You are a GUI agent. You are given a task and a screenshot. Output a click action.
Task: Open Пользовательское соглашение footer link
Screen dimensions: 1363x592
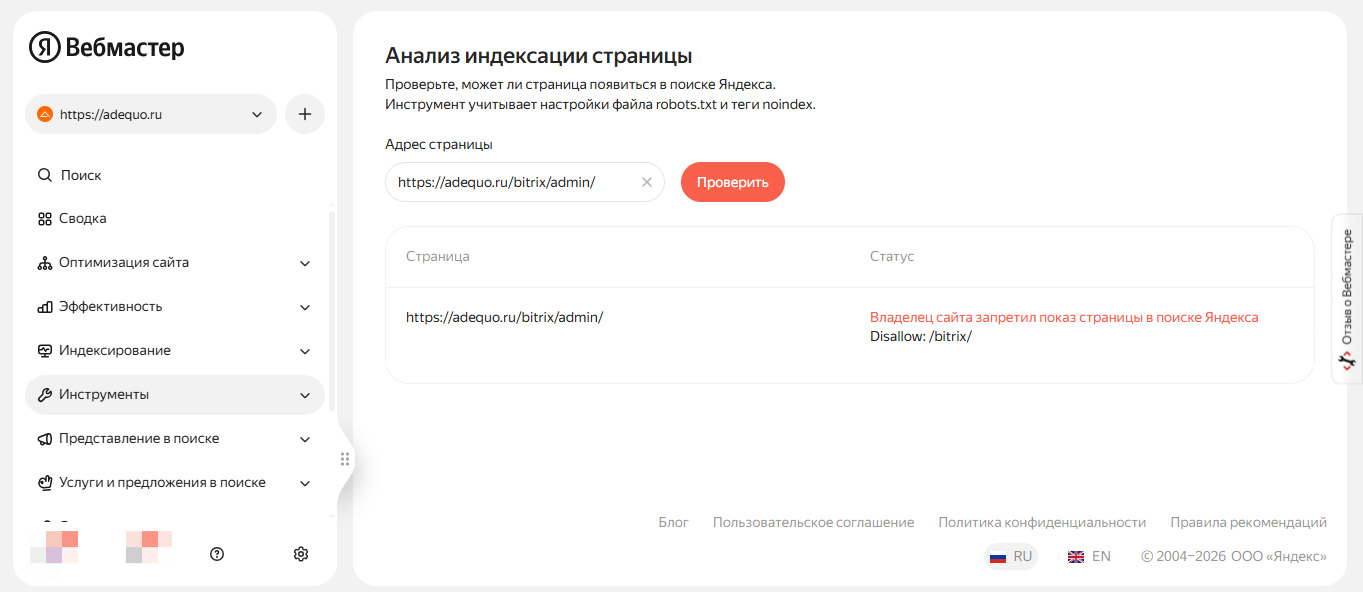[x=813, y=522]
